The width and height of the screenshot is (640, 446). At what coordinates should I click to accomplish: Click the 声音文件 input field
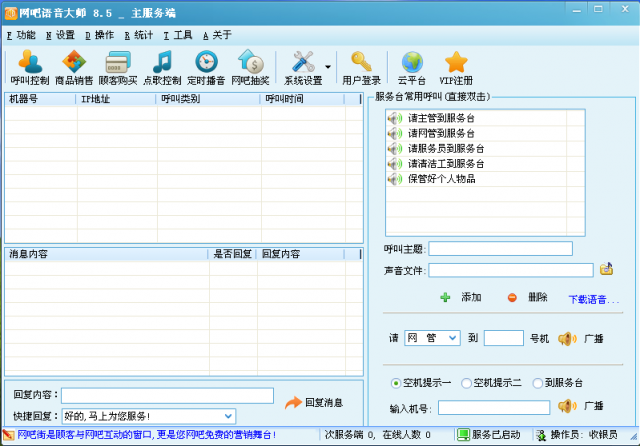[511, 270]
